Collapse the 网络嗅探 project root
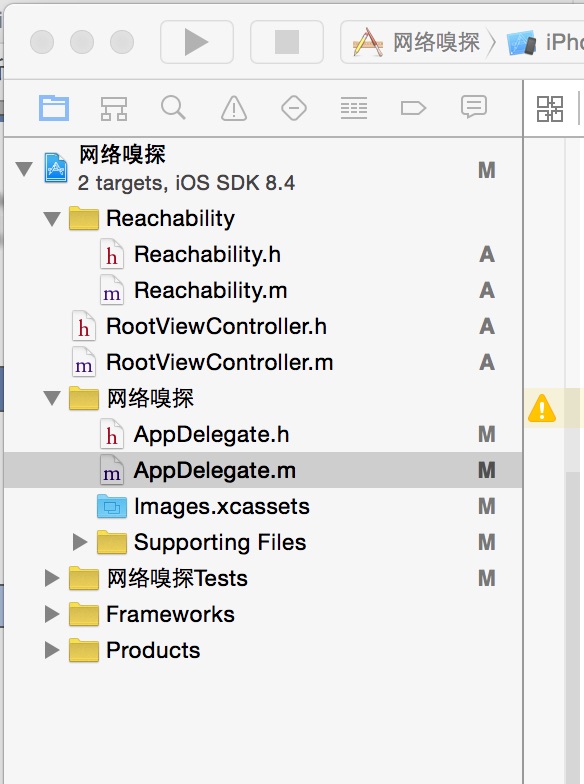Viewport: 584px width, 784px height. (24, 168)
